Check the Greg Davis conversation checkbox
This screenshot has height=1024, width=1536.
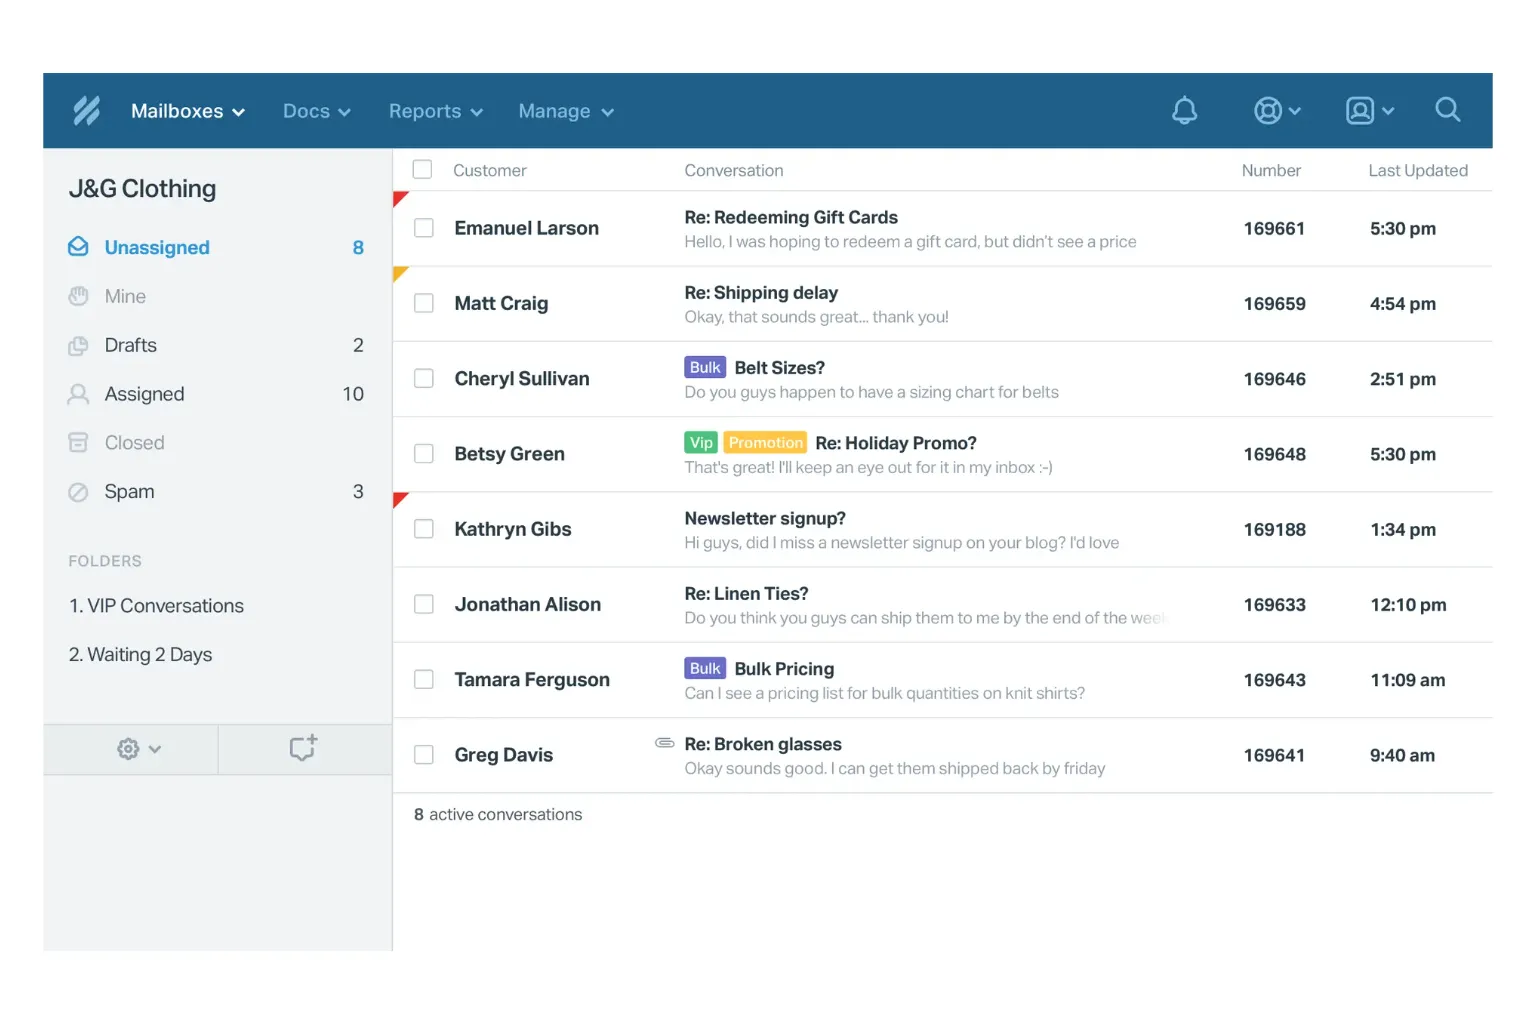(x=424, y=755)
